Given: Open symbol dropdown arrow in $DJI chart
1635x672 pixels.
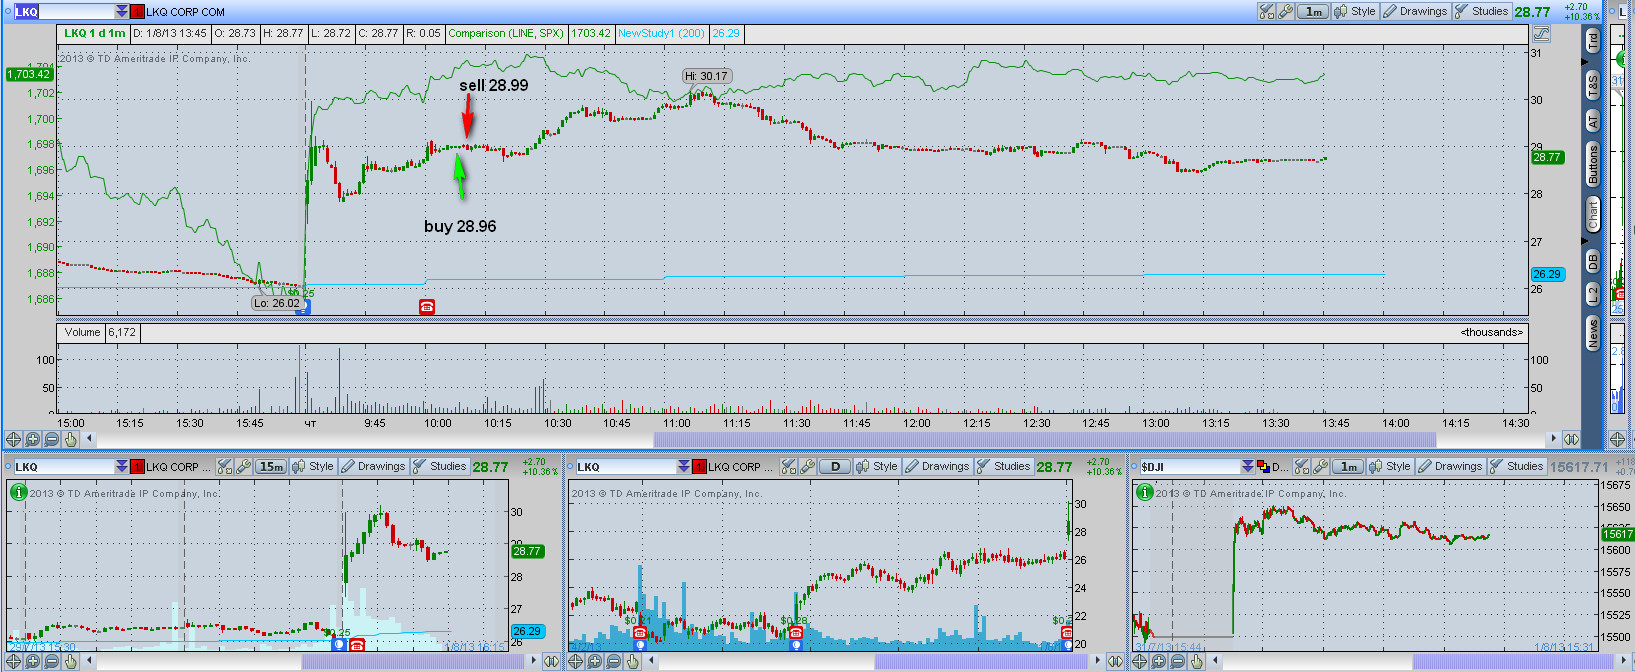Looking at the screenshot, I should click(1248, 467).
